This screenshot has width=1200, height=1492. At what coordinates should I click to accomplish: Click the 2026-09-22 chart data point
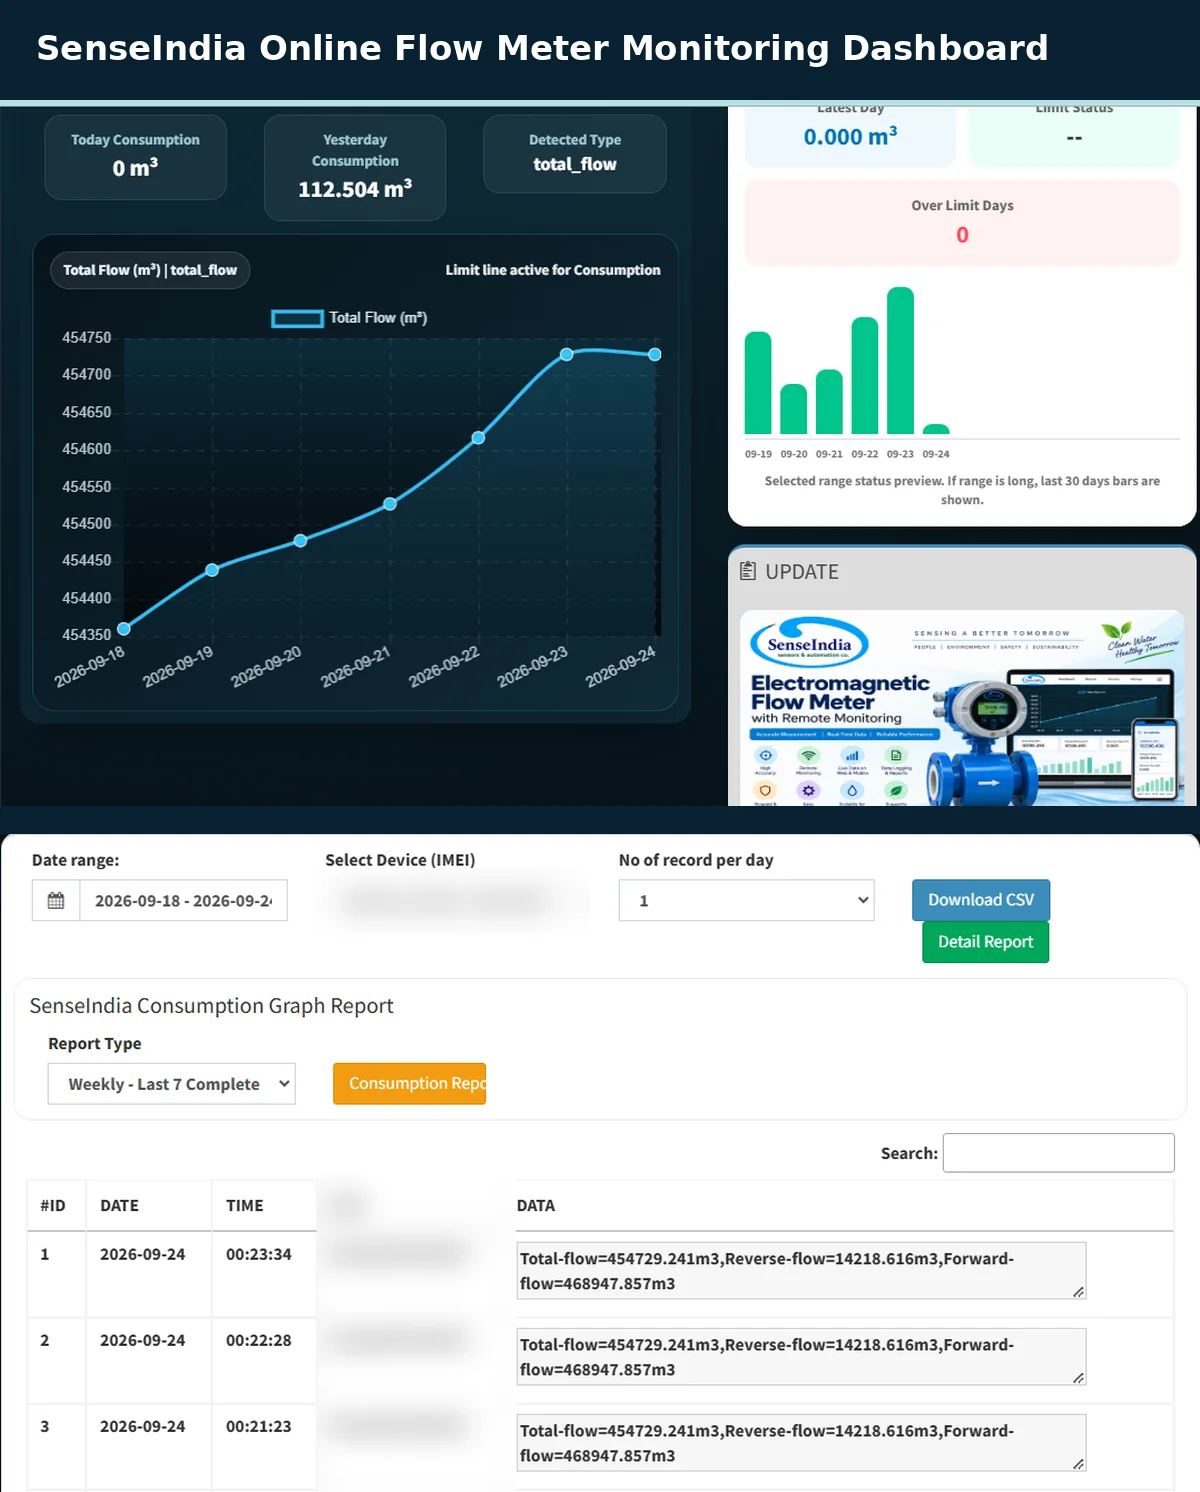click(x=478, y=438)
